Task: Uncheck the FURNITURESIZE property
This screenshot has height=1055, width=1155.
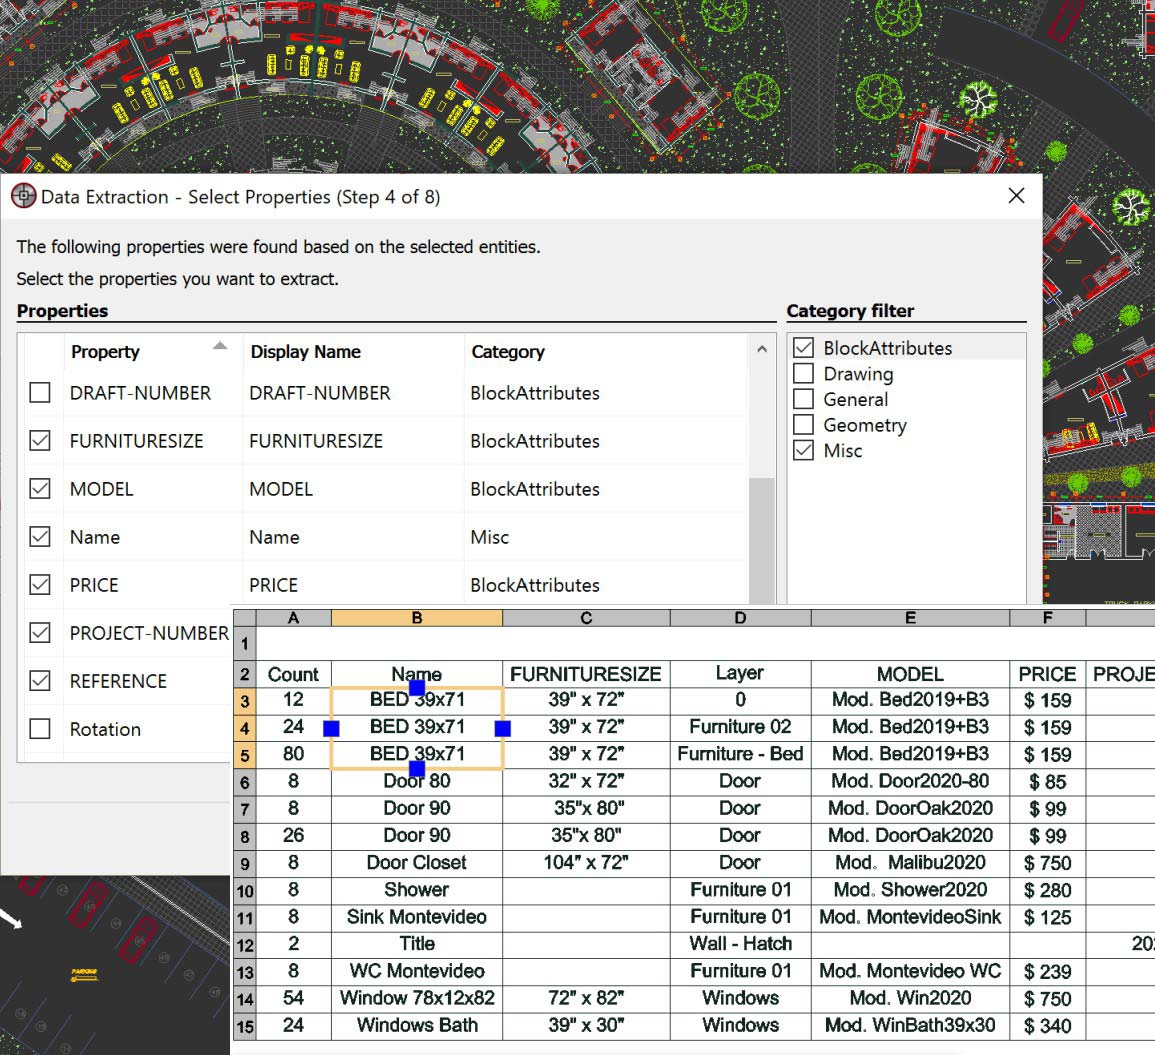Action: click(40, 440)
